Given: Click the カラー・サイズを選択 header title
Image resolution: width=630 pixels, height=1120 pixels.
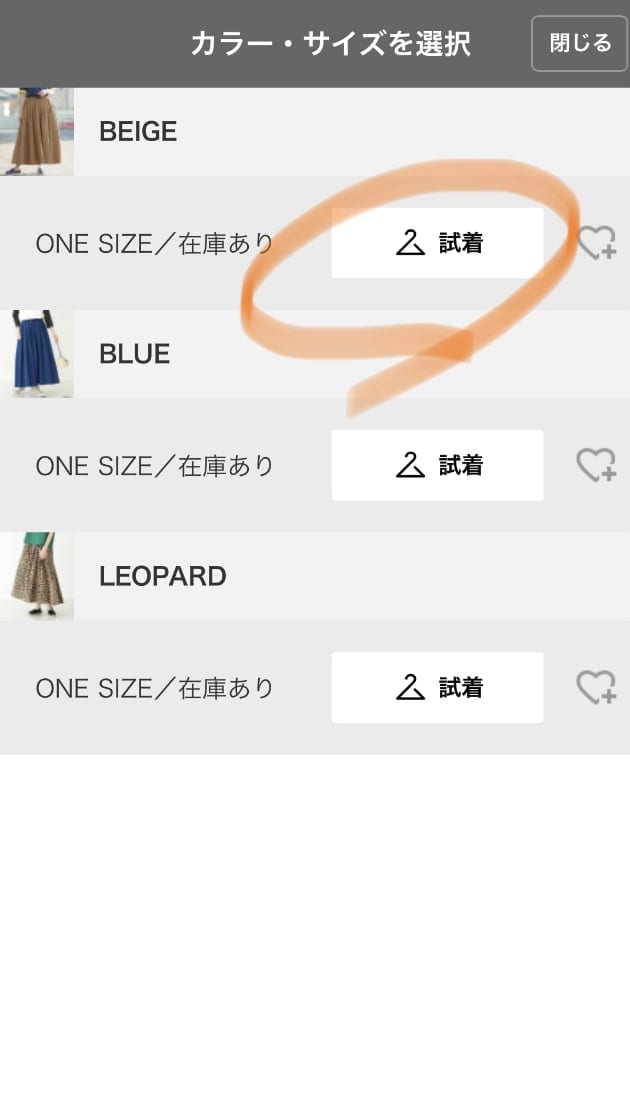Looking at the screenshot, I should point(331,44).
